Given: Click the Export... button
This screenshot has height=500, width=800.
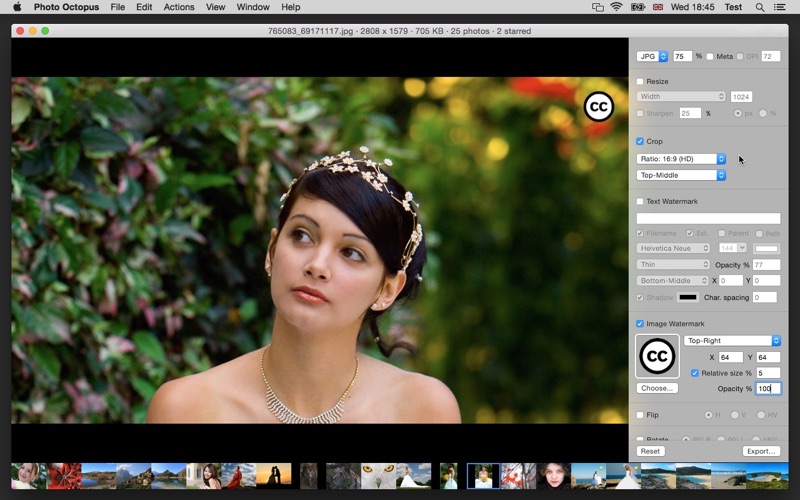Looking at the screenshot, I should click(761, 451).
